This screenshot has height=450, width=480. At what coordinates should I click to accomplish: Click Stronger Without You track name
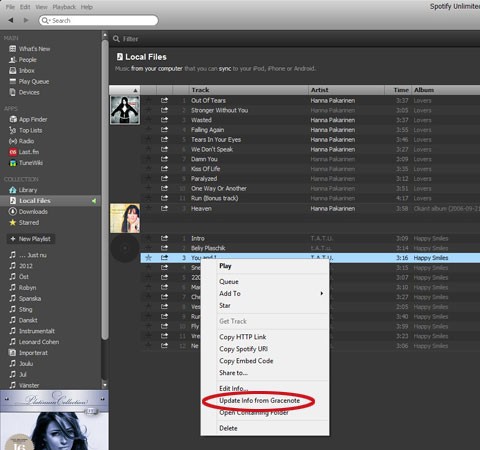pyautogui.click(x=219, y=110)
